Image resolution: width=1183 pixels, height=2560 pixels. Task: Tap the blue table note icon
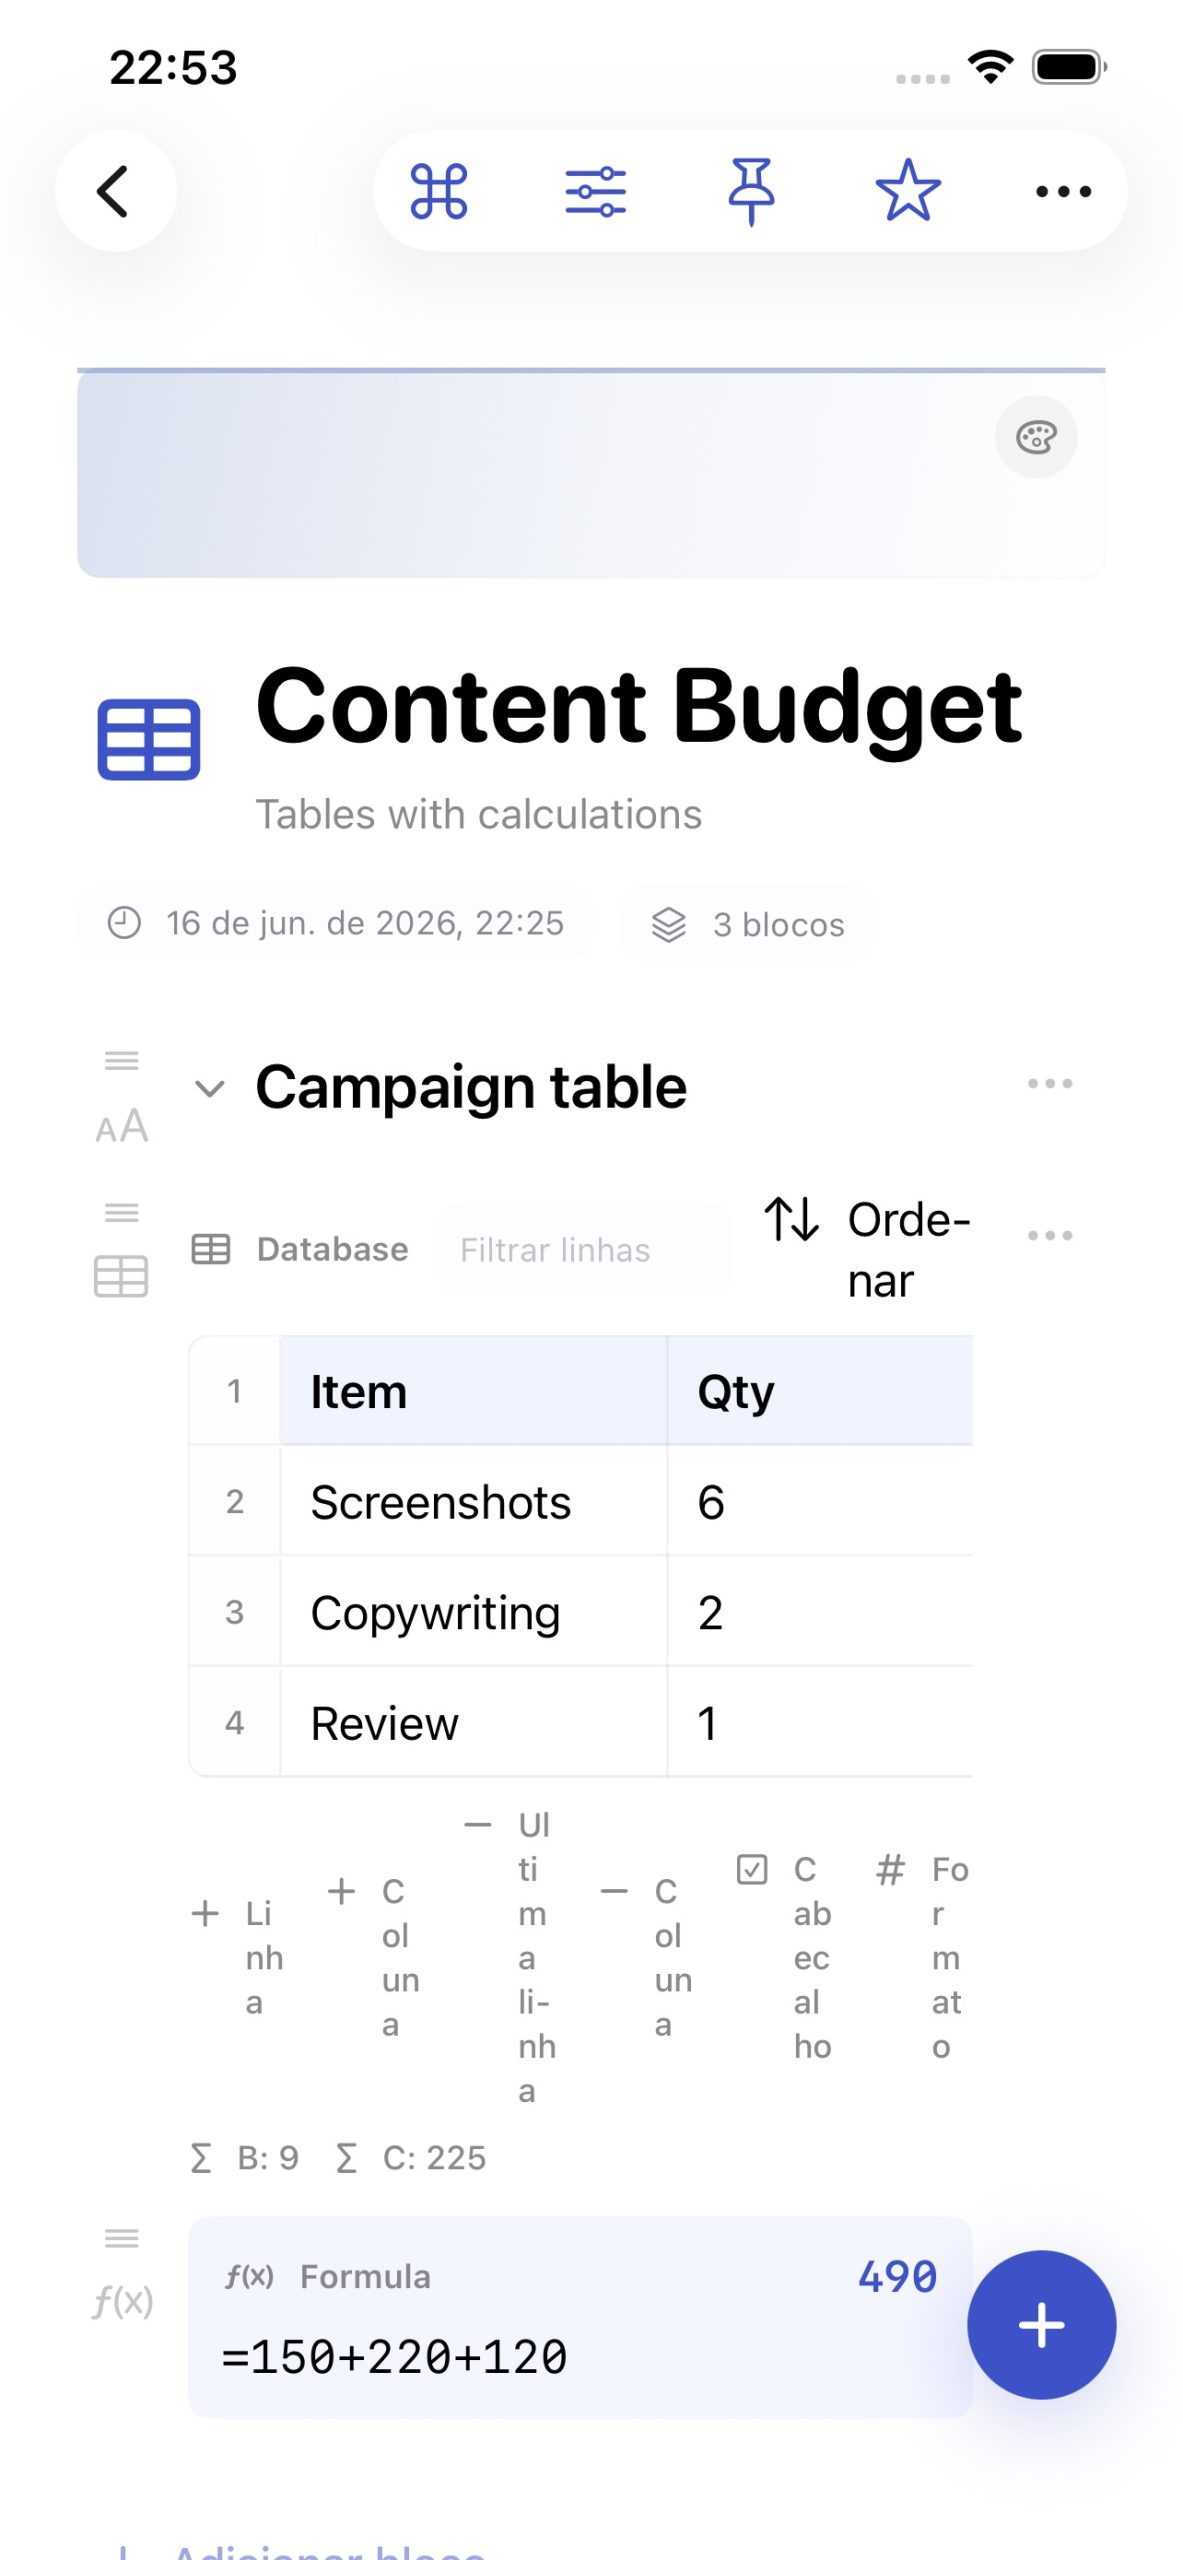pos(148,739)
